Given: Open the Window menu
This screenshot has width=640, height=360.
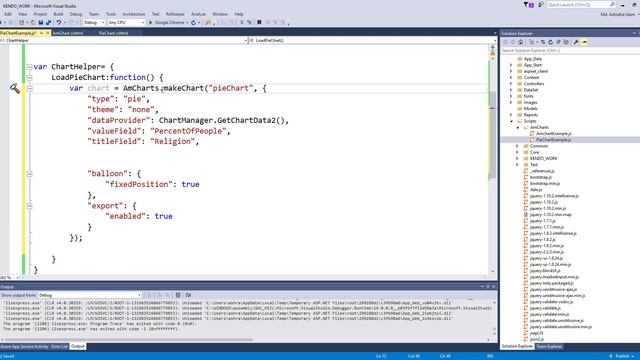Looking at the screenshot, I should [x=220, y=14].
